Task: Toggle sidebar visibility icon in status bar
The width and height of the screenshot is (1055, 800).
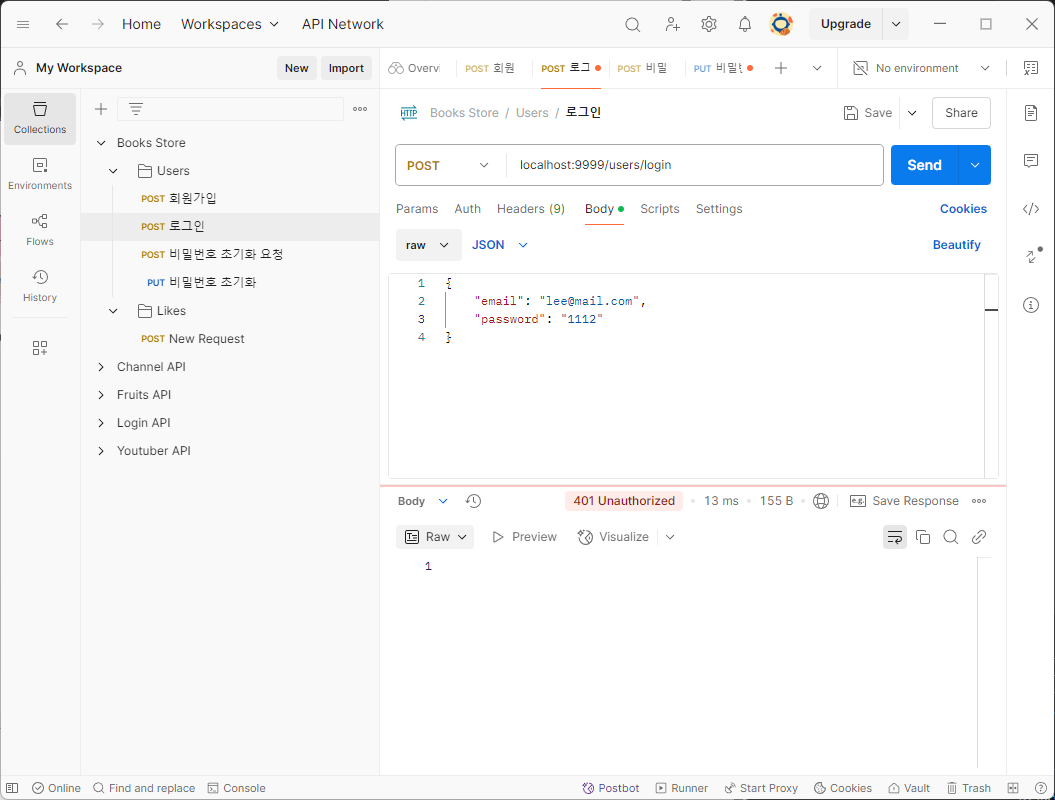Action: (12, 788)
